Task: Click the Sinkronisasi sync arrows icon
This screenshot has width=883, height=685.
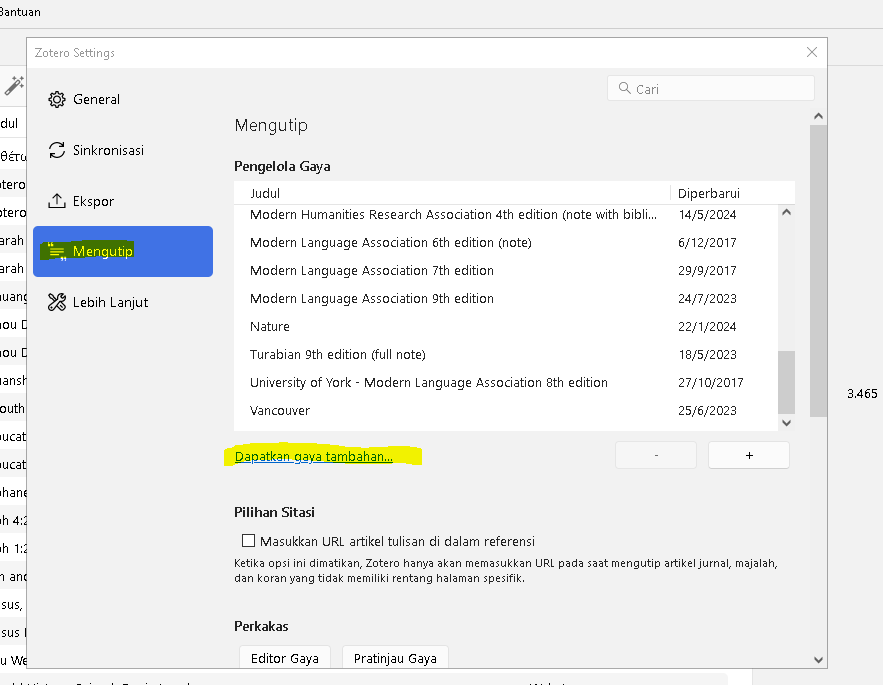Action: tap(56, 150)
